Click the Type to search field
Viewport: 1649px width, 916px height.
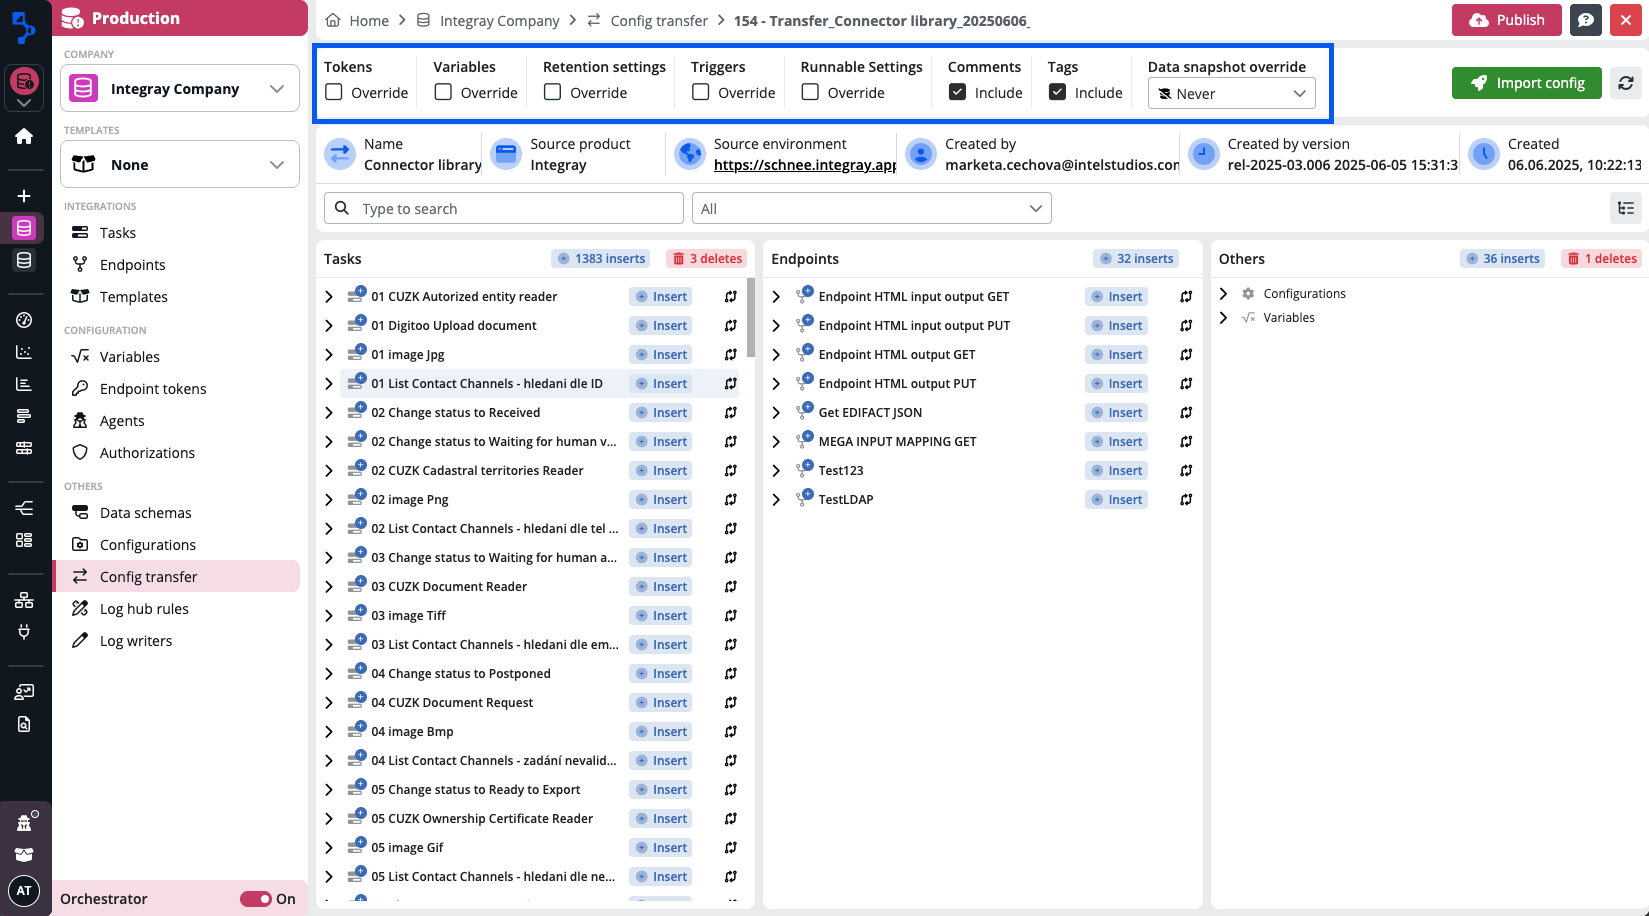[x=504, y=208]
